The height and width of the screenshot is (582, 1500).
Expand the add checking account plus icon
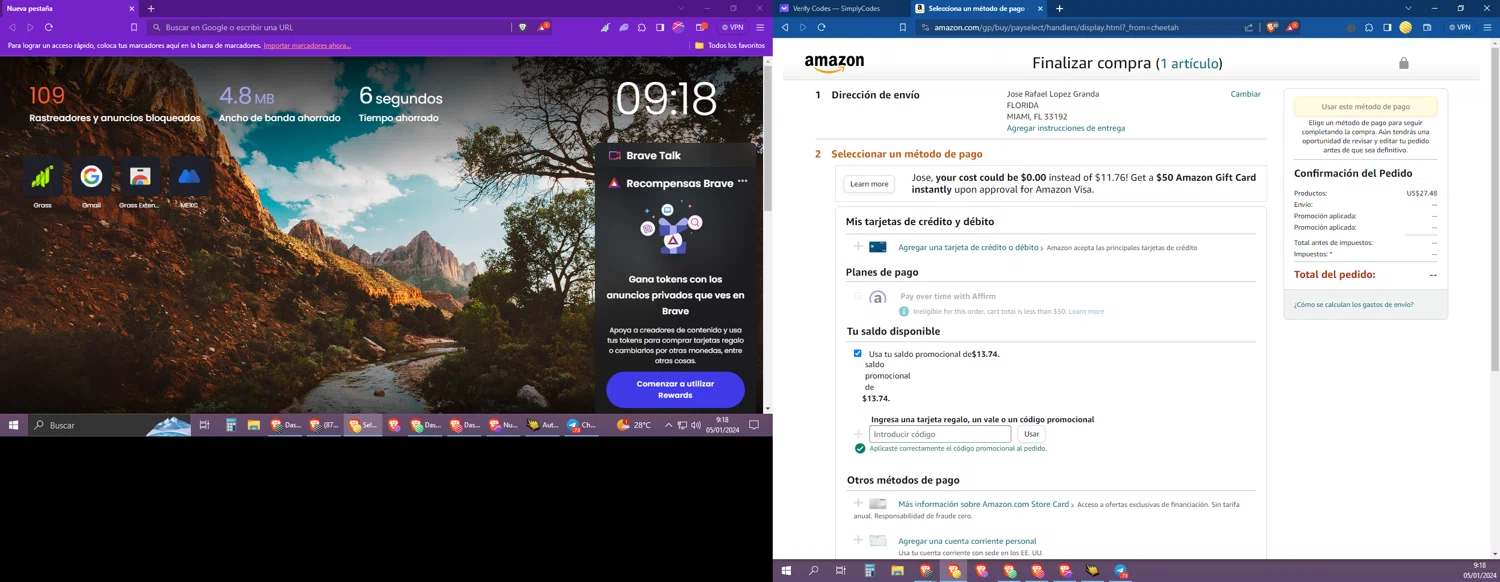point(858,540)
